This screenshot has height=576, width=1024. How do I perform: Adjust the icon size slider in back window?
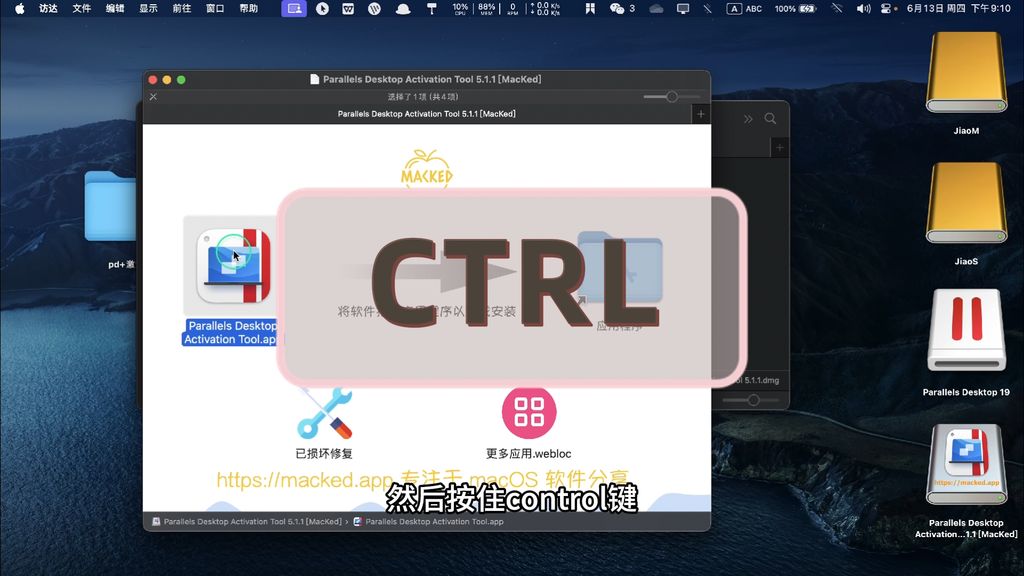click(753, 400)
